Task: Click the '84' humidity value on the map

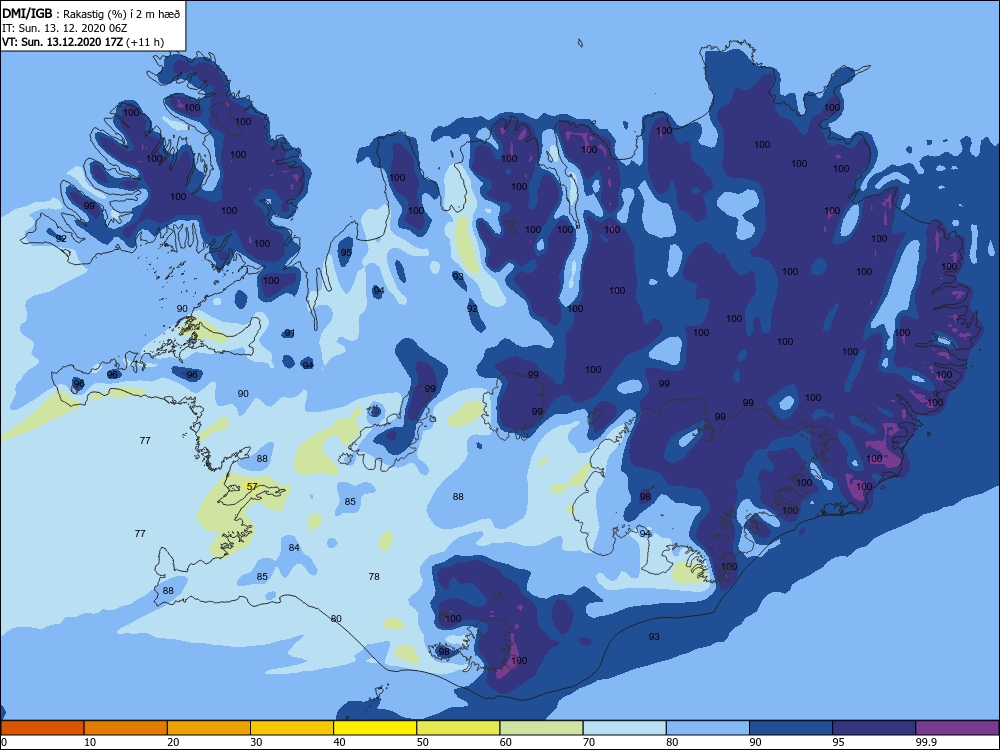Action: pyautogui.click(x=294, y=548)
